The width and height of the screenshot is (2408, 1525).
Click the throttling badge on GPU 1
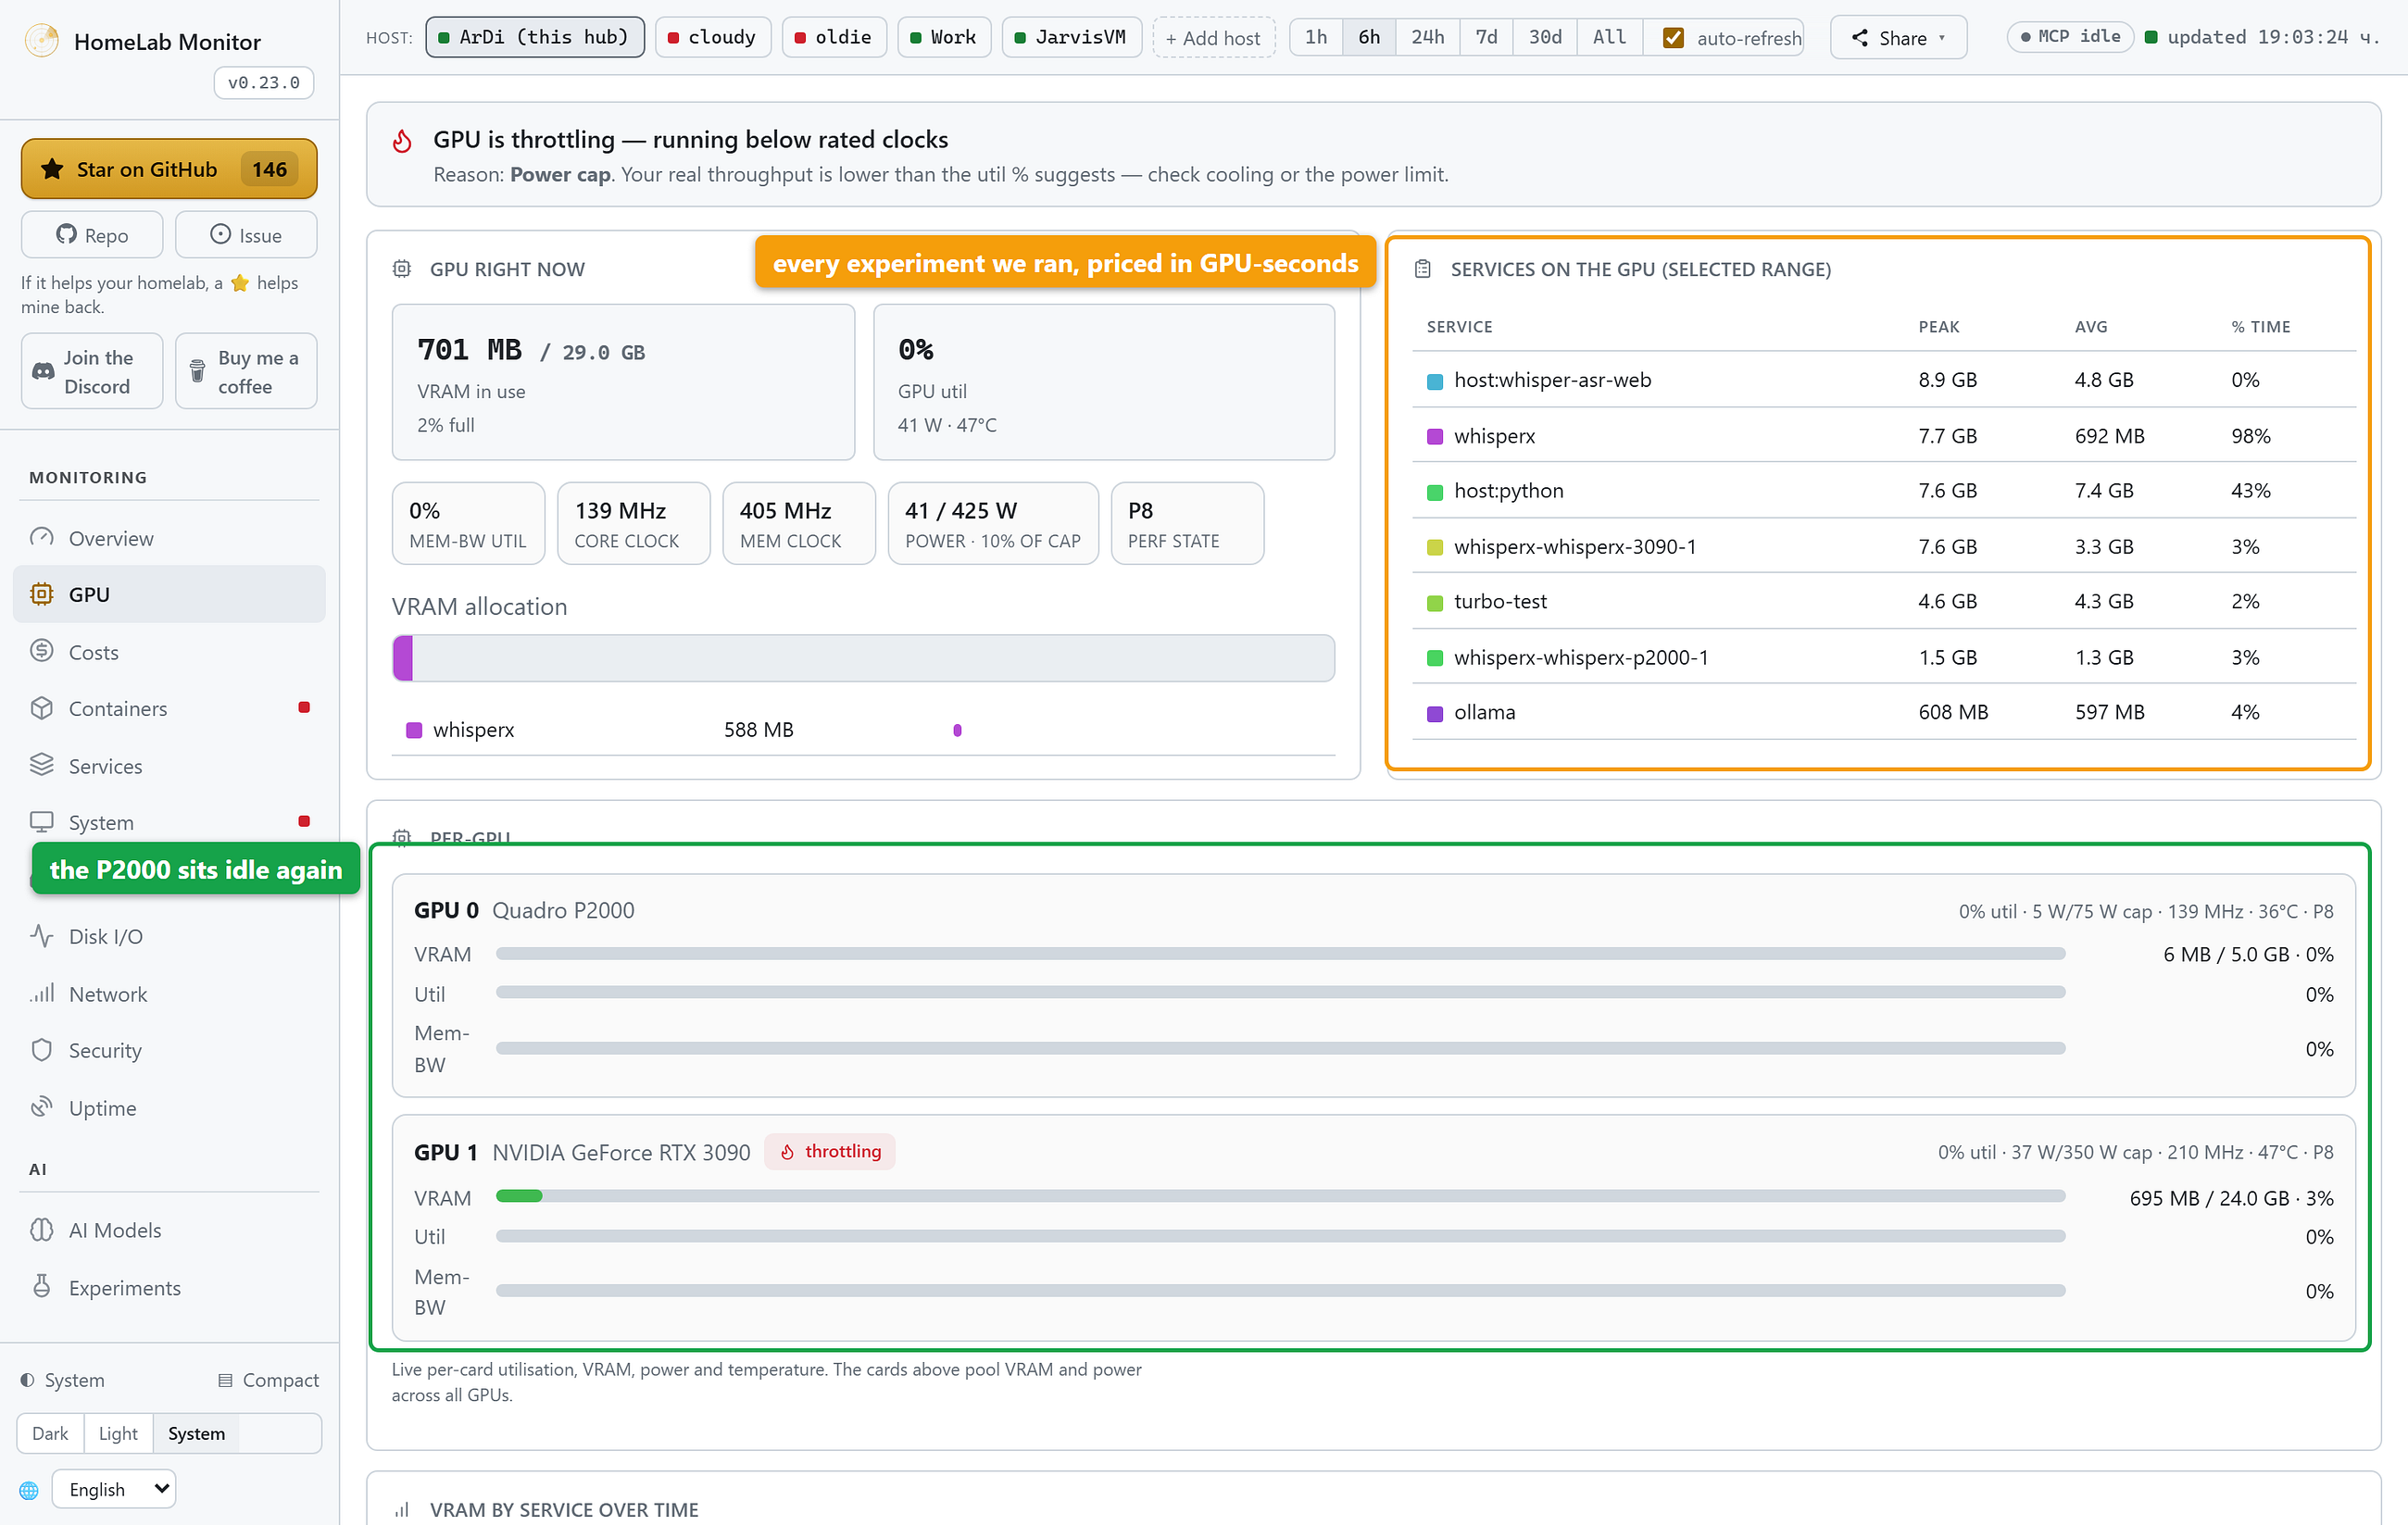click(830, 1151)
